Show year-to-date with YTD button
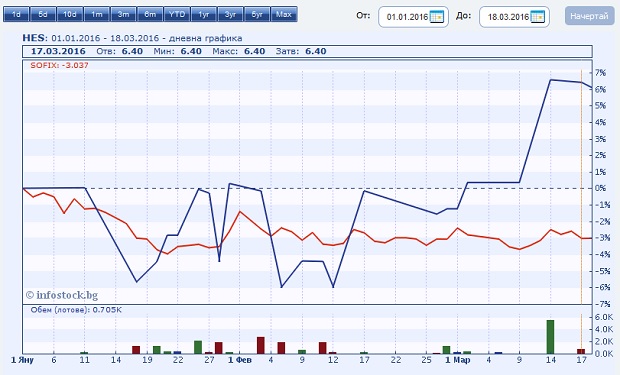The width and height of the screenshot is (620, 375). pos(177,14)
